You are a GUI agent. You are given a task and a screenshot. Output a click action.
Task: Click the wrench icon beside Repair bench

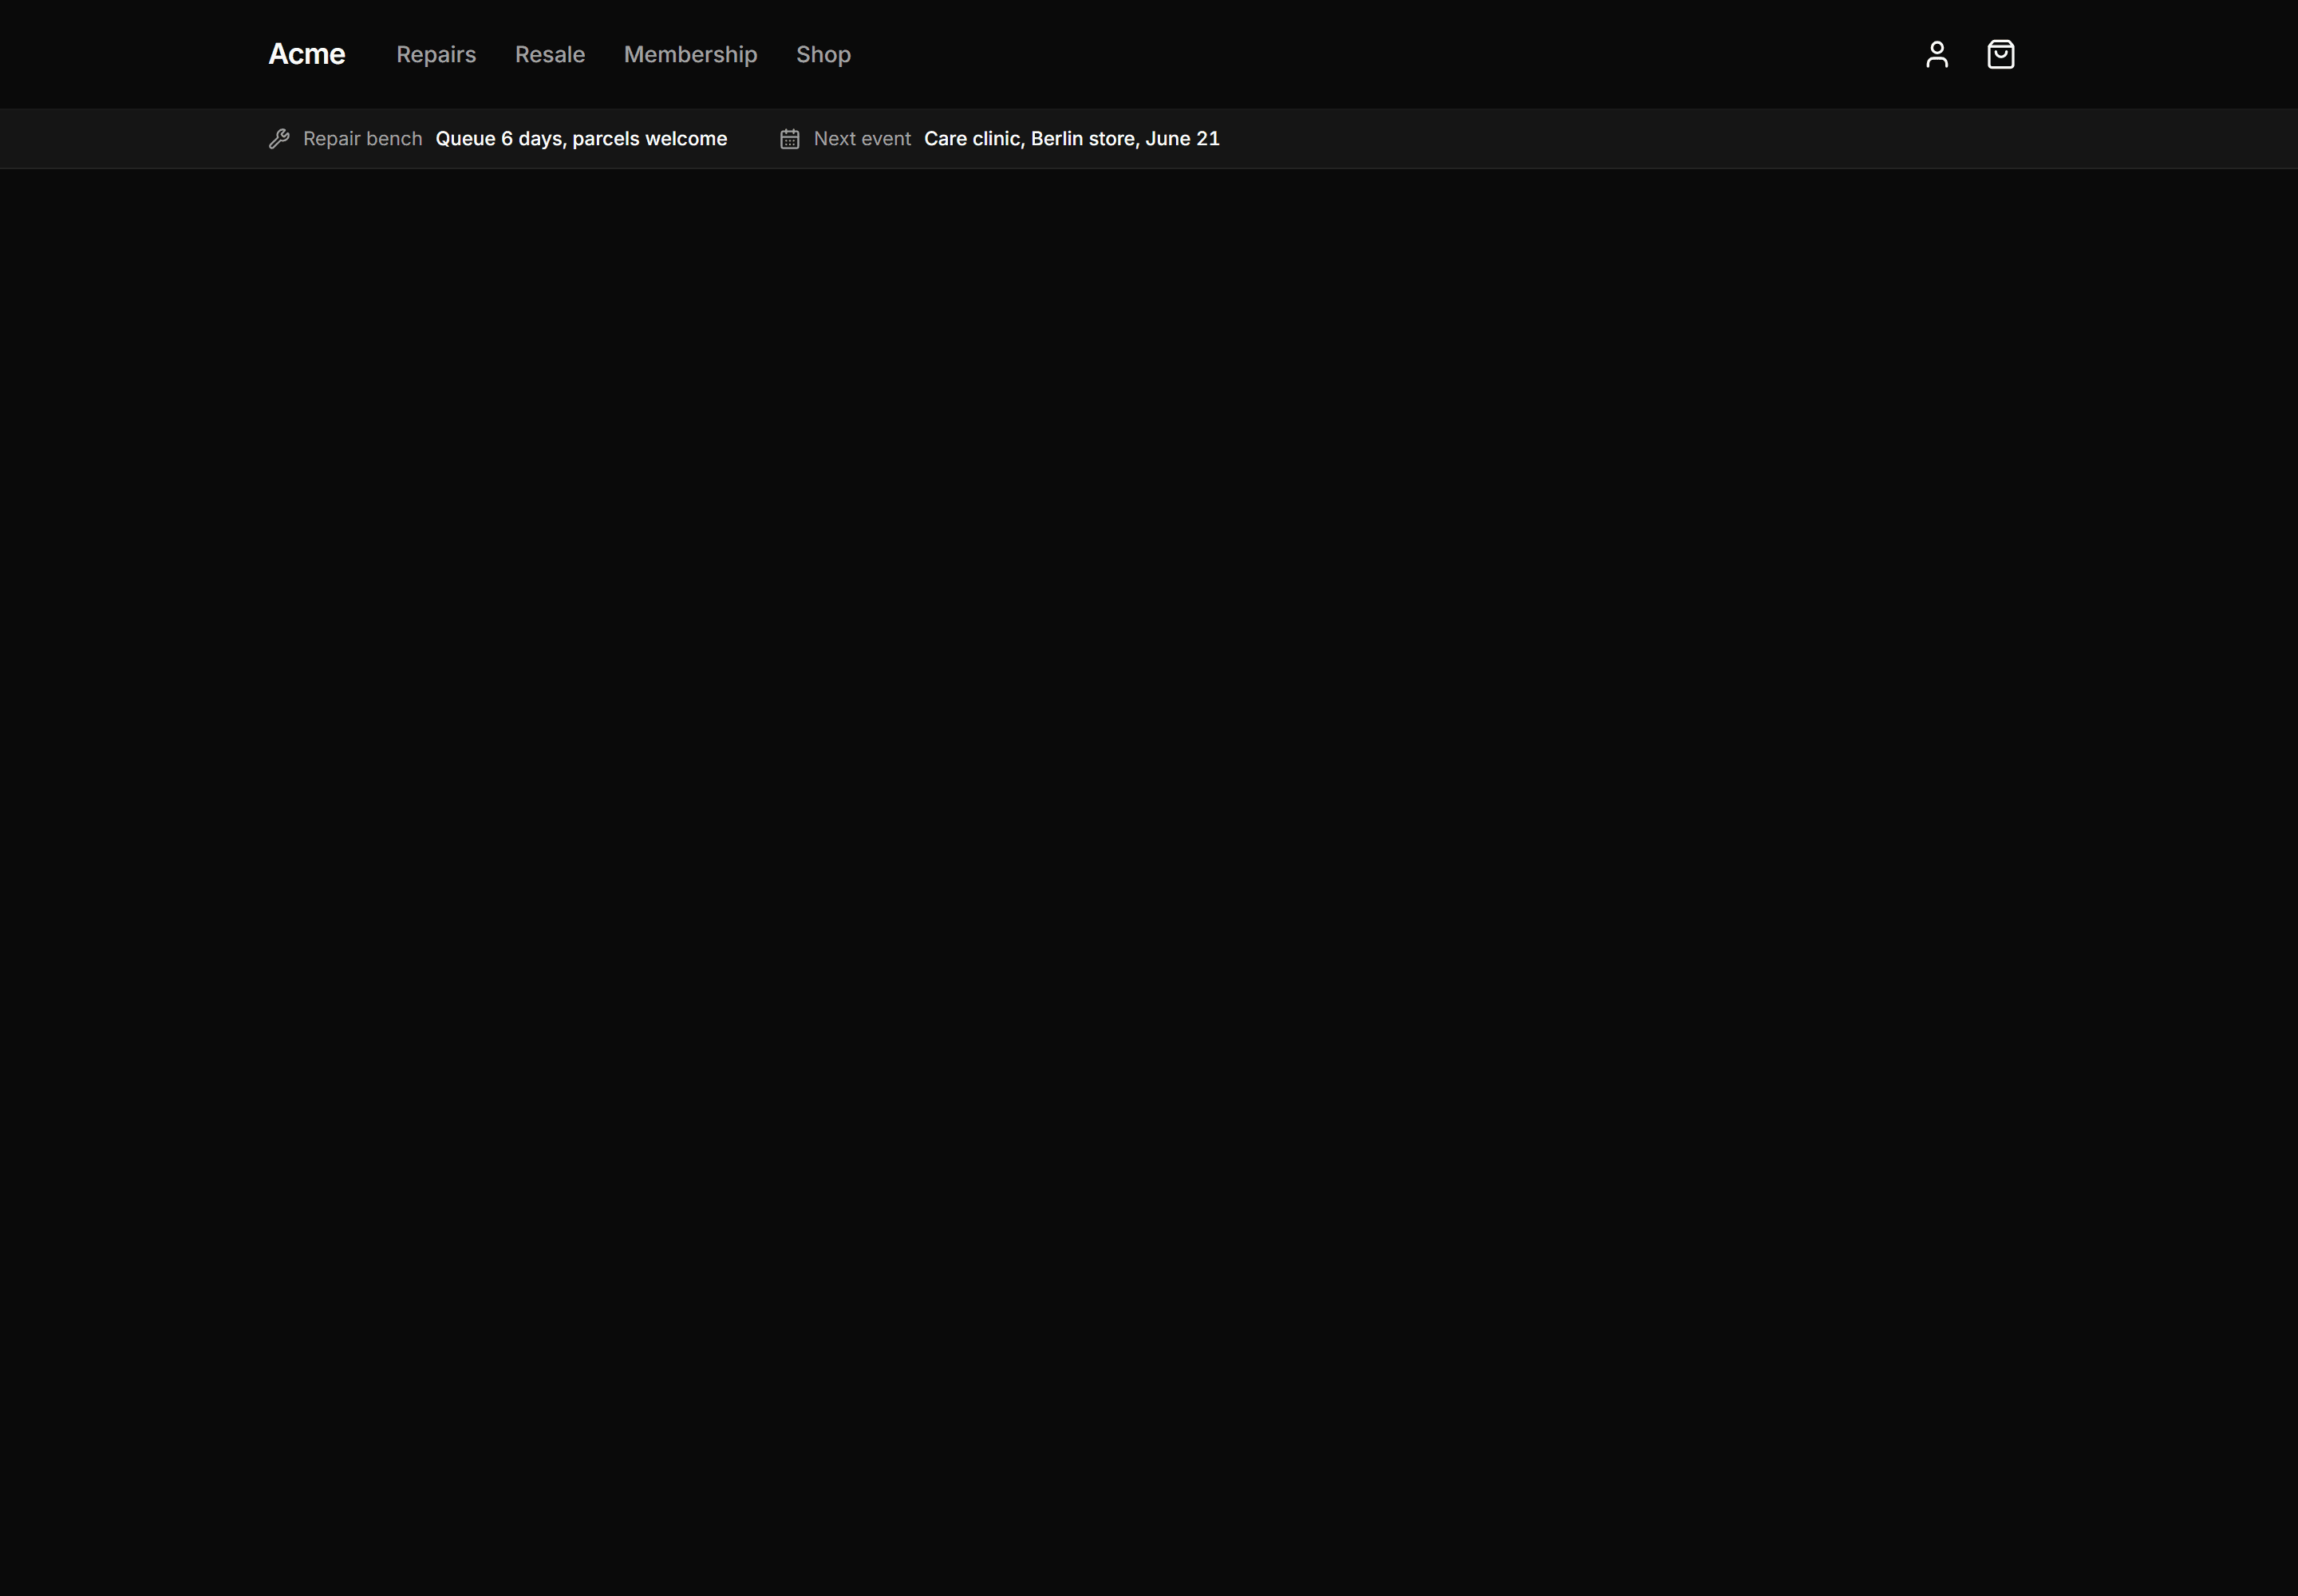pyautogui.click(x=279, y=139)
